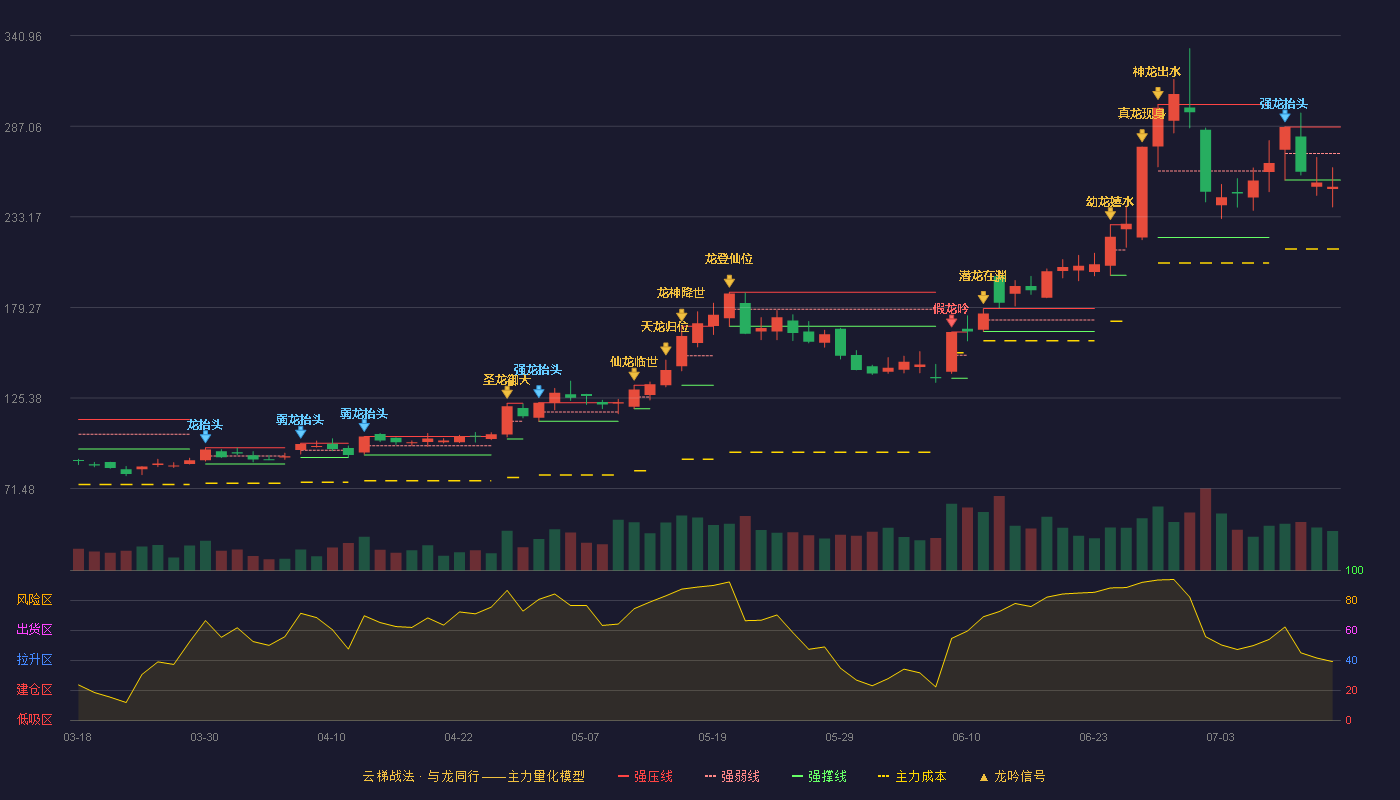Click the 100 value on the indicator axis
The image size is (1400, 800).
click(1354, 571)
